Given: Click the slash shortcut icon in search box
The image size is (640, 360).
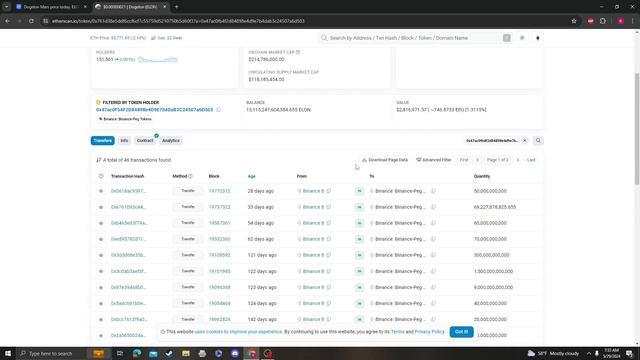Looking at the screenshot, I should (507, 38).
